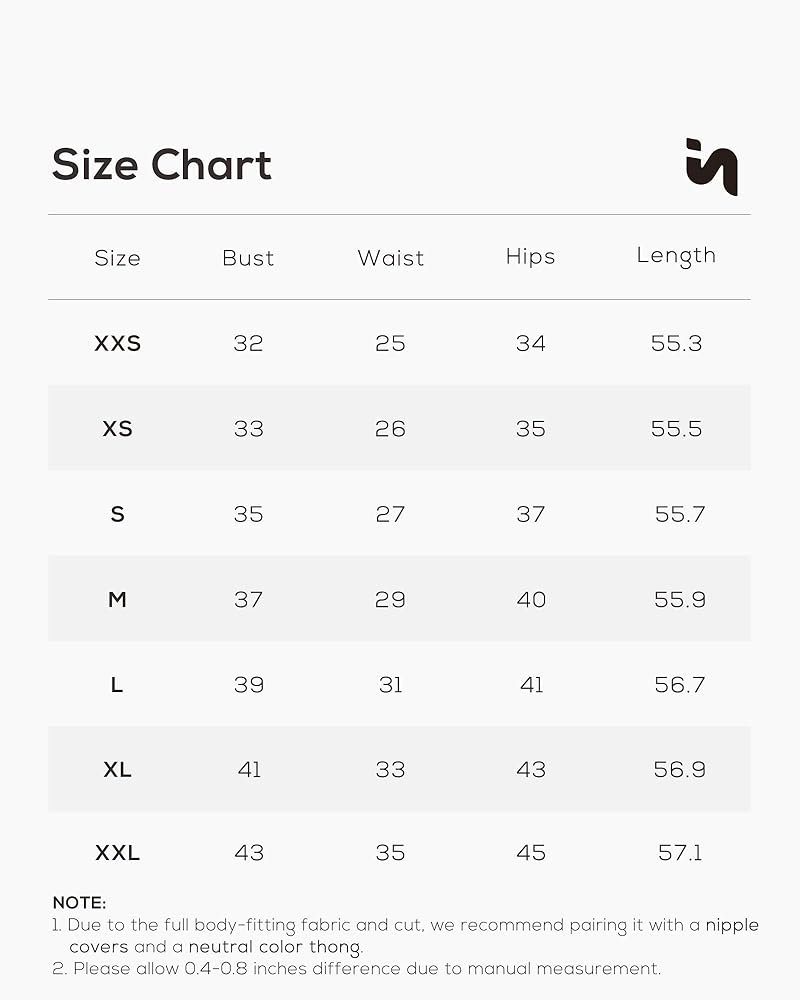Click the brand logo icon
The width and height of the screenshot is (800, 1000).
[x=711, y=167]
